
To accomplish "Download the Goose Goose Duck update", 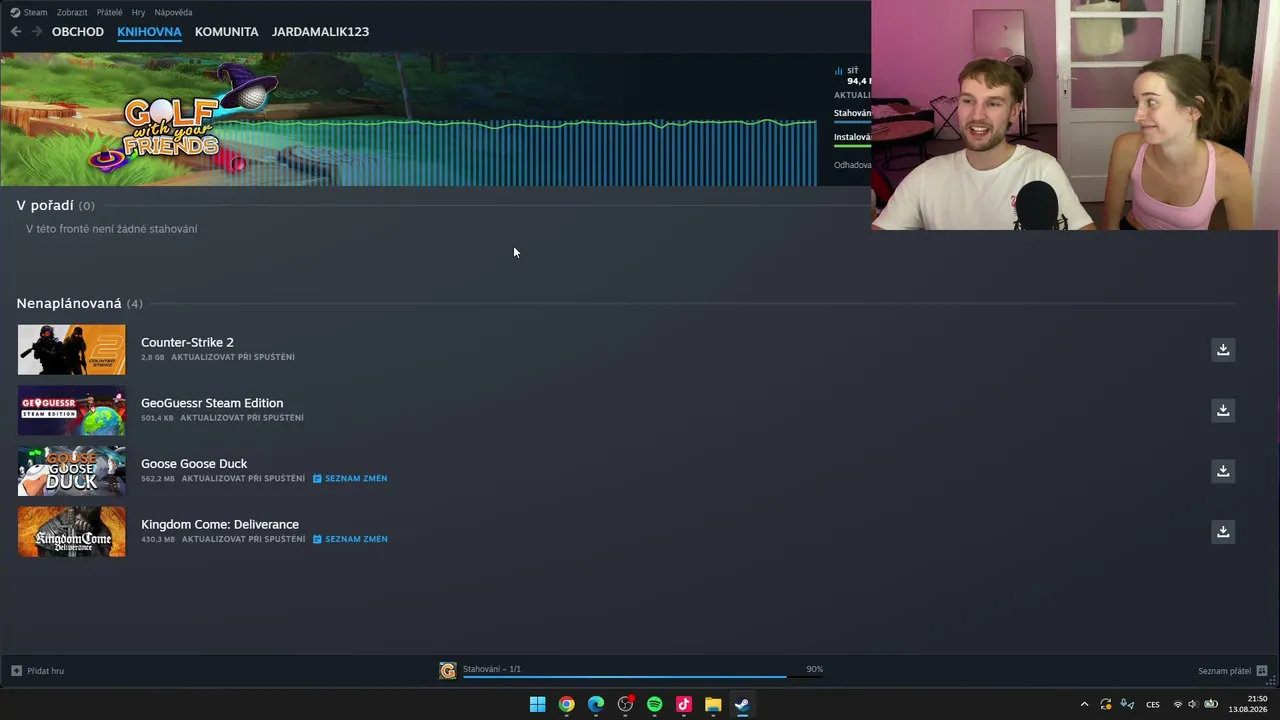I will point(1222,471).
